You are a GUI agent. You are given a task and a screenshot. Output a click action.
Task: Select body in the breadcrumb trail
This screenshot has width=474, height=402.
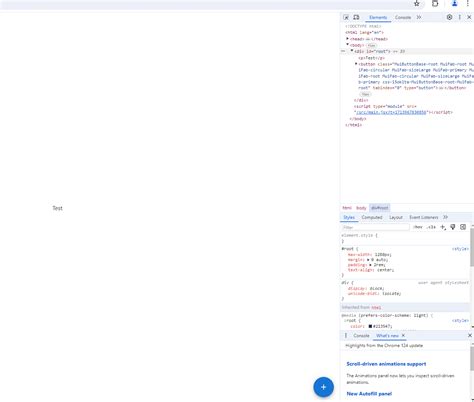pos(361,208)
